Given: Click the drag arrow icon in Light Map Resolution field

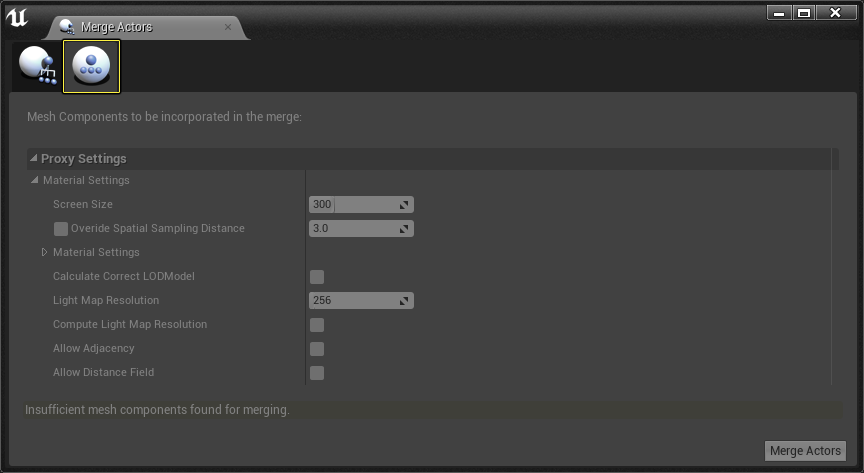Looking at the screenshot, I should (404, 301).
